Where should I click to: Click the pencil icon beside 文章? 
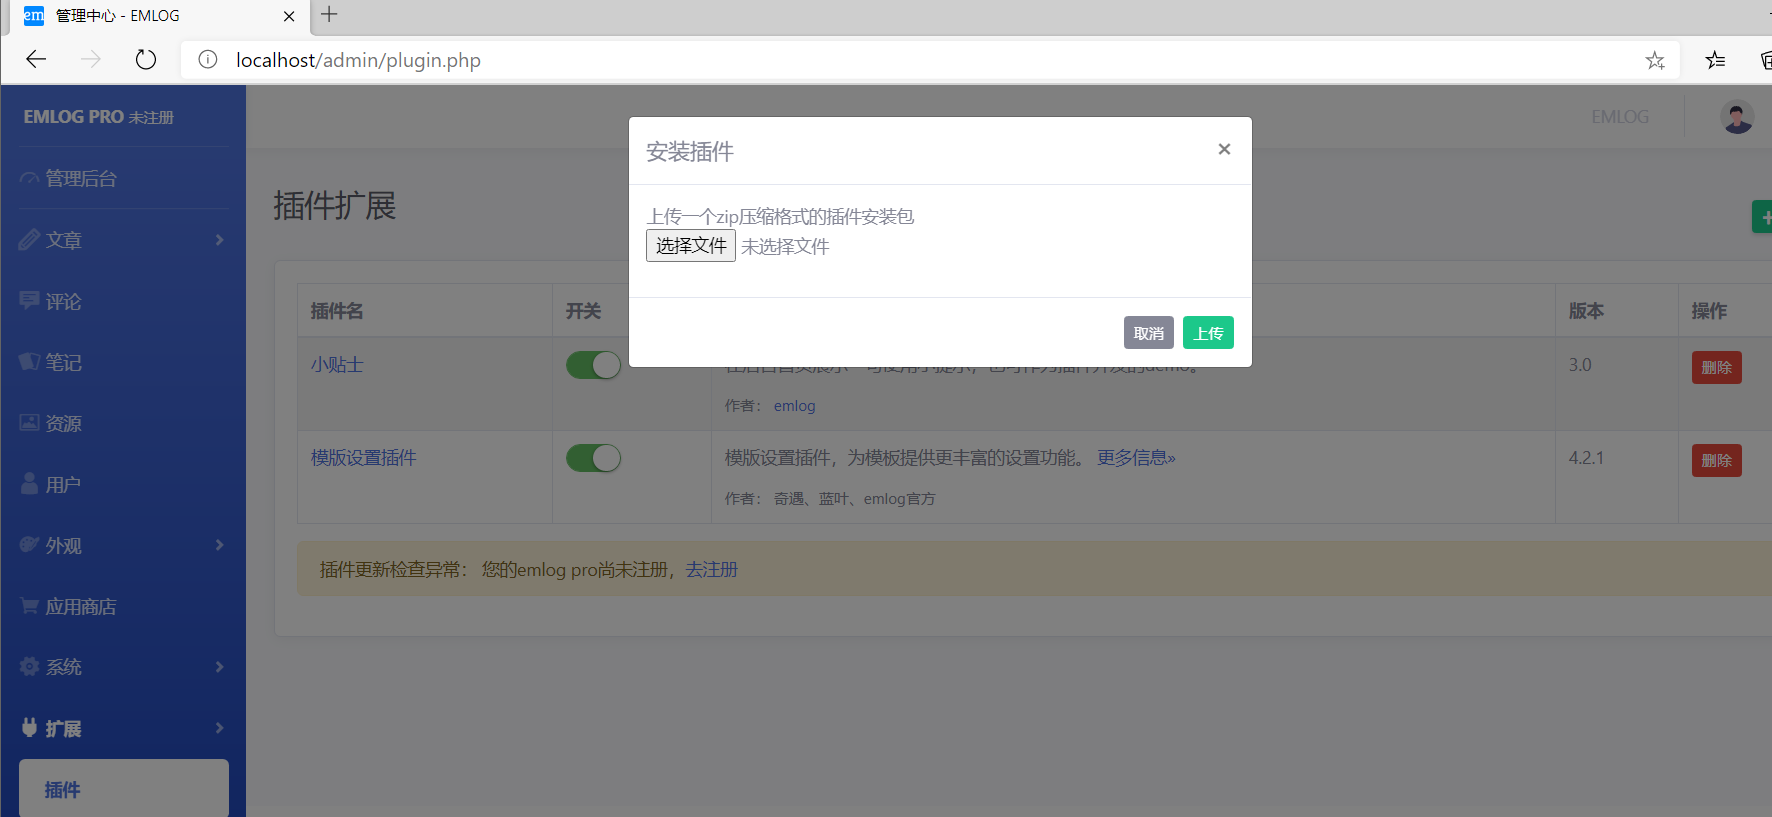pos(29,240)
